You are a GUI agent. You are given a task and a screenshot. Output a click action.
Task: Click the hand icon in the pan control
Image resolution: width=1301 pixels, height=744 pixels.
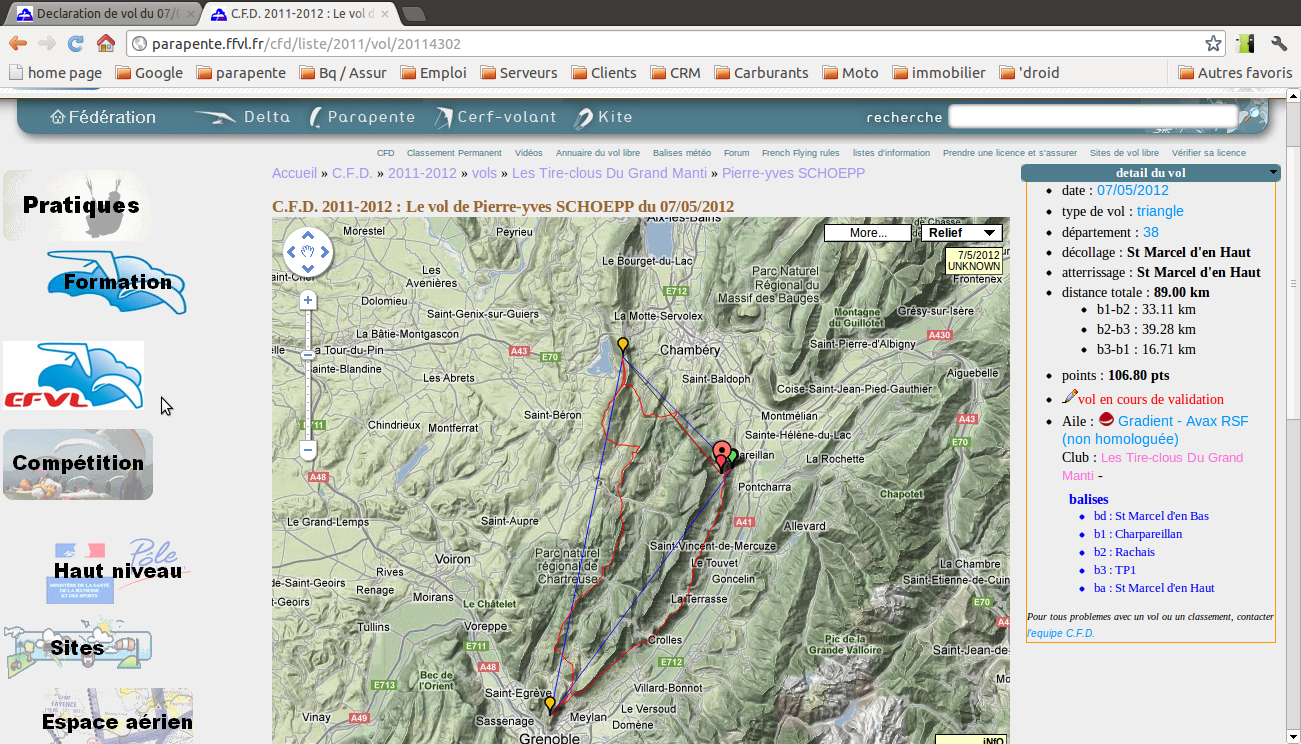(x=308, y=251)
